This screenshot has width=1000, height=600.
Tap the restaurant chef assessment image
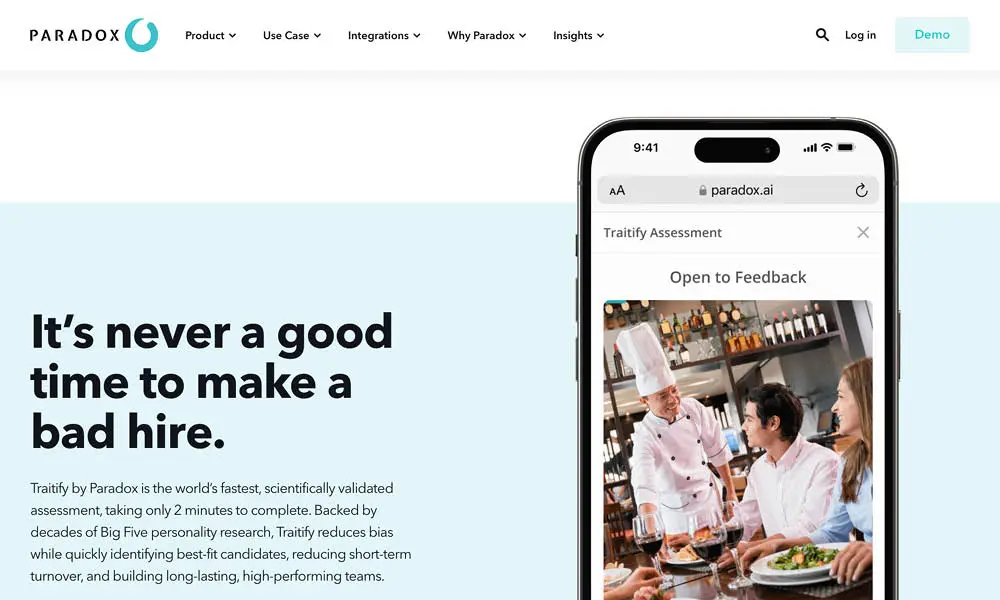738,450
